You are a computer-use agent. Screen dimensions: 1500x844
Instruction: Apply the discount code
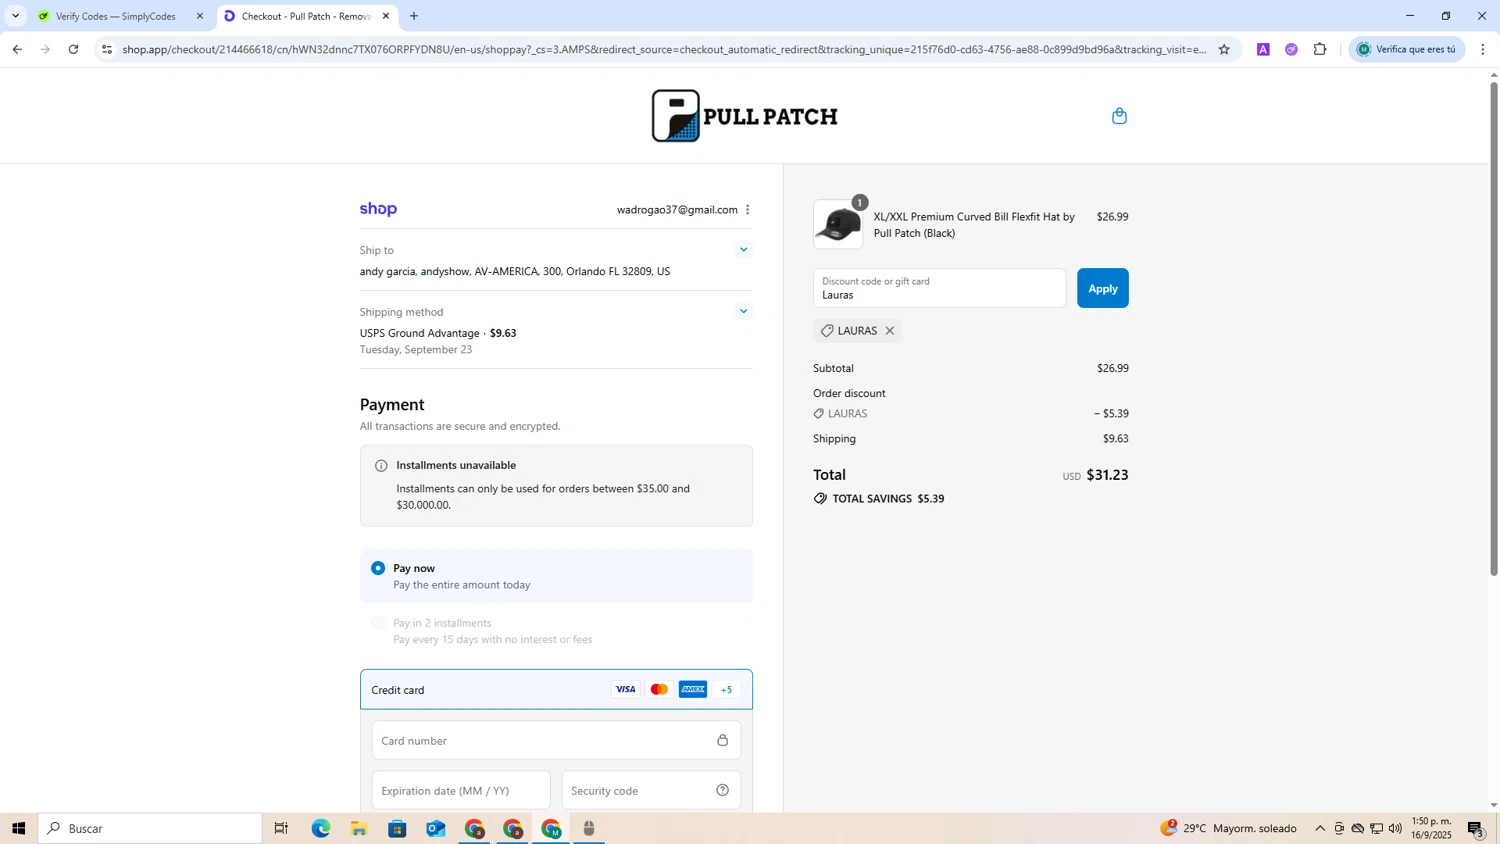pos(1102,288)
